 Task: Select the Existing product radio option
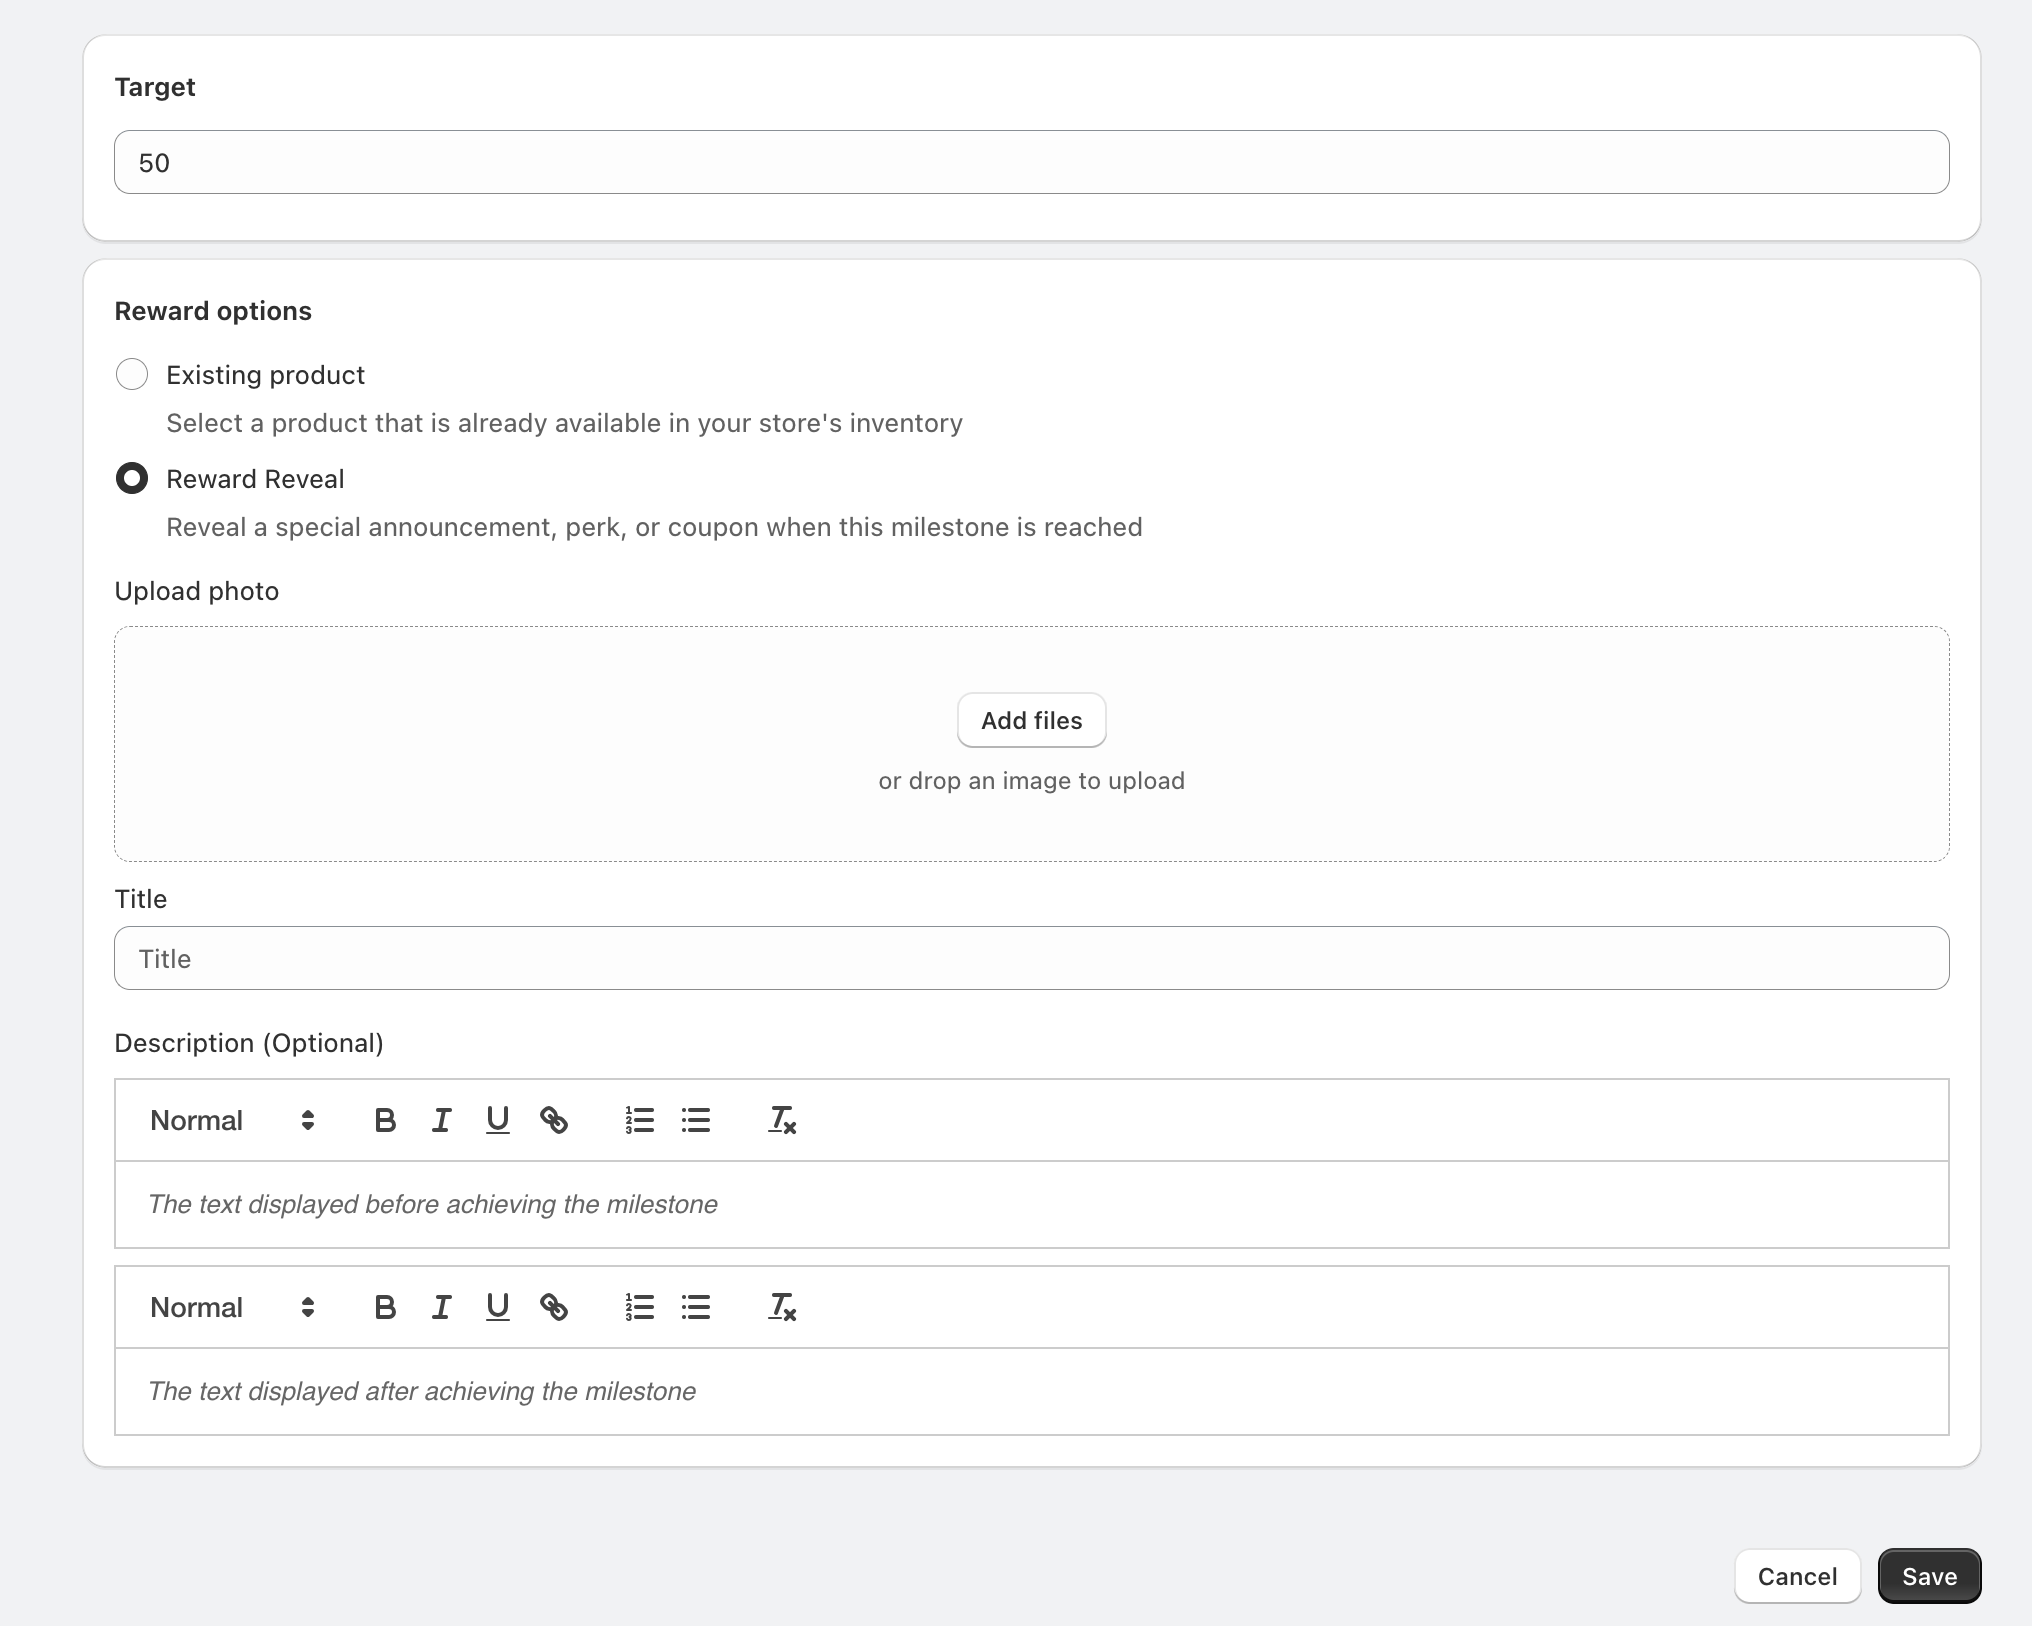tap(132, 374)
